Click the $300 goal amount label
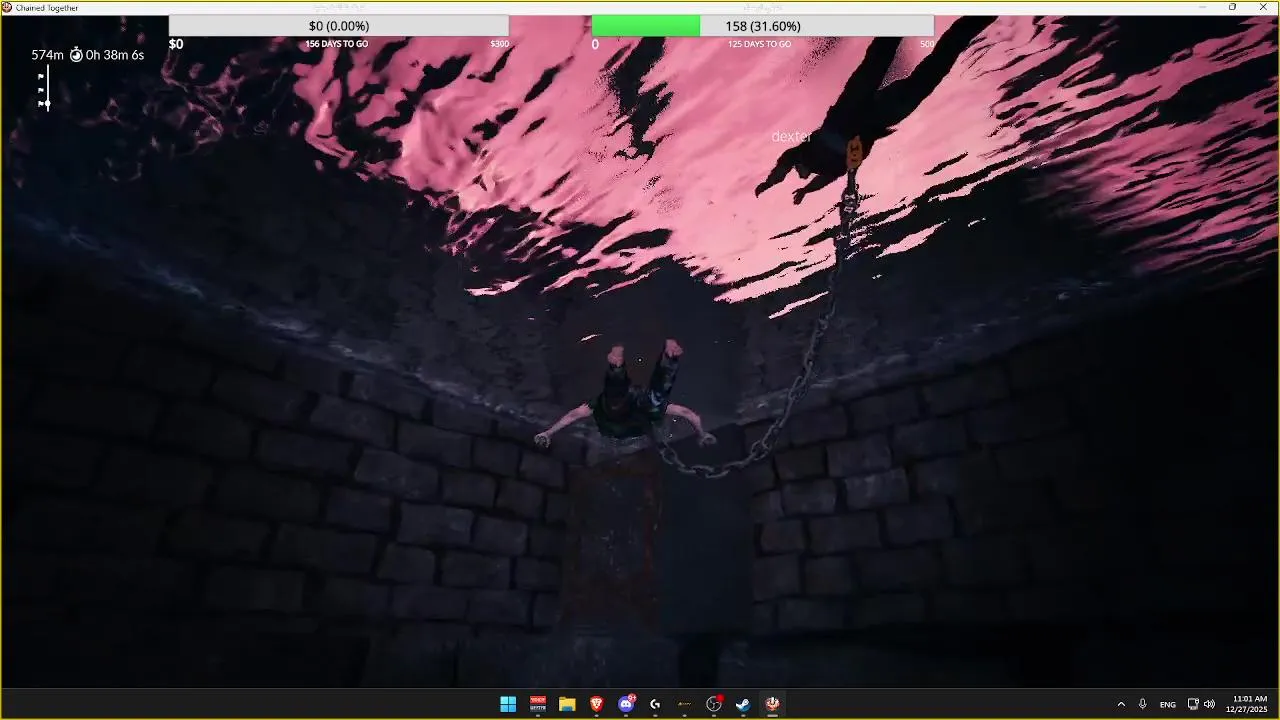Viewport: 1280px width, 720px height. coord(499,44)
